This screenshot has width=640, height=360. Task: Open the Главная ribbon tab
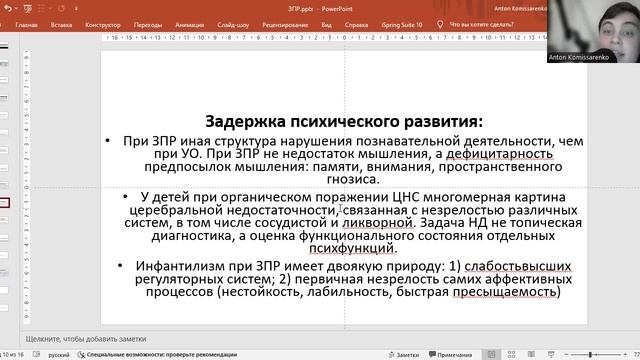pyautogui.click(x=27, y=25)
